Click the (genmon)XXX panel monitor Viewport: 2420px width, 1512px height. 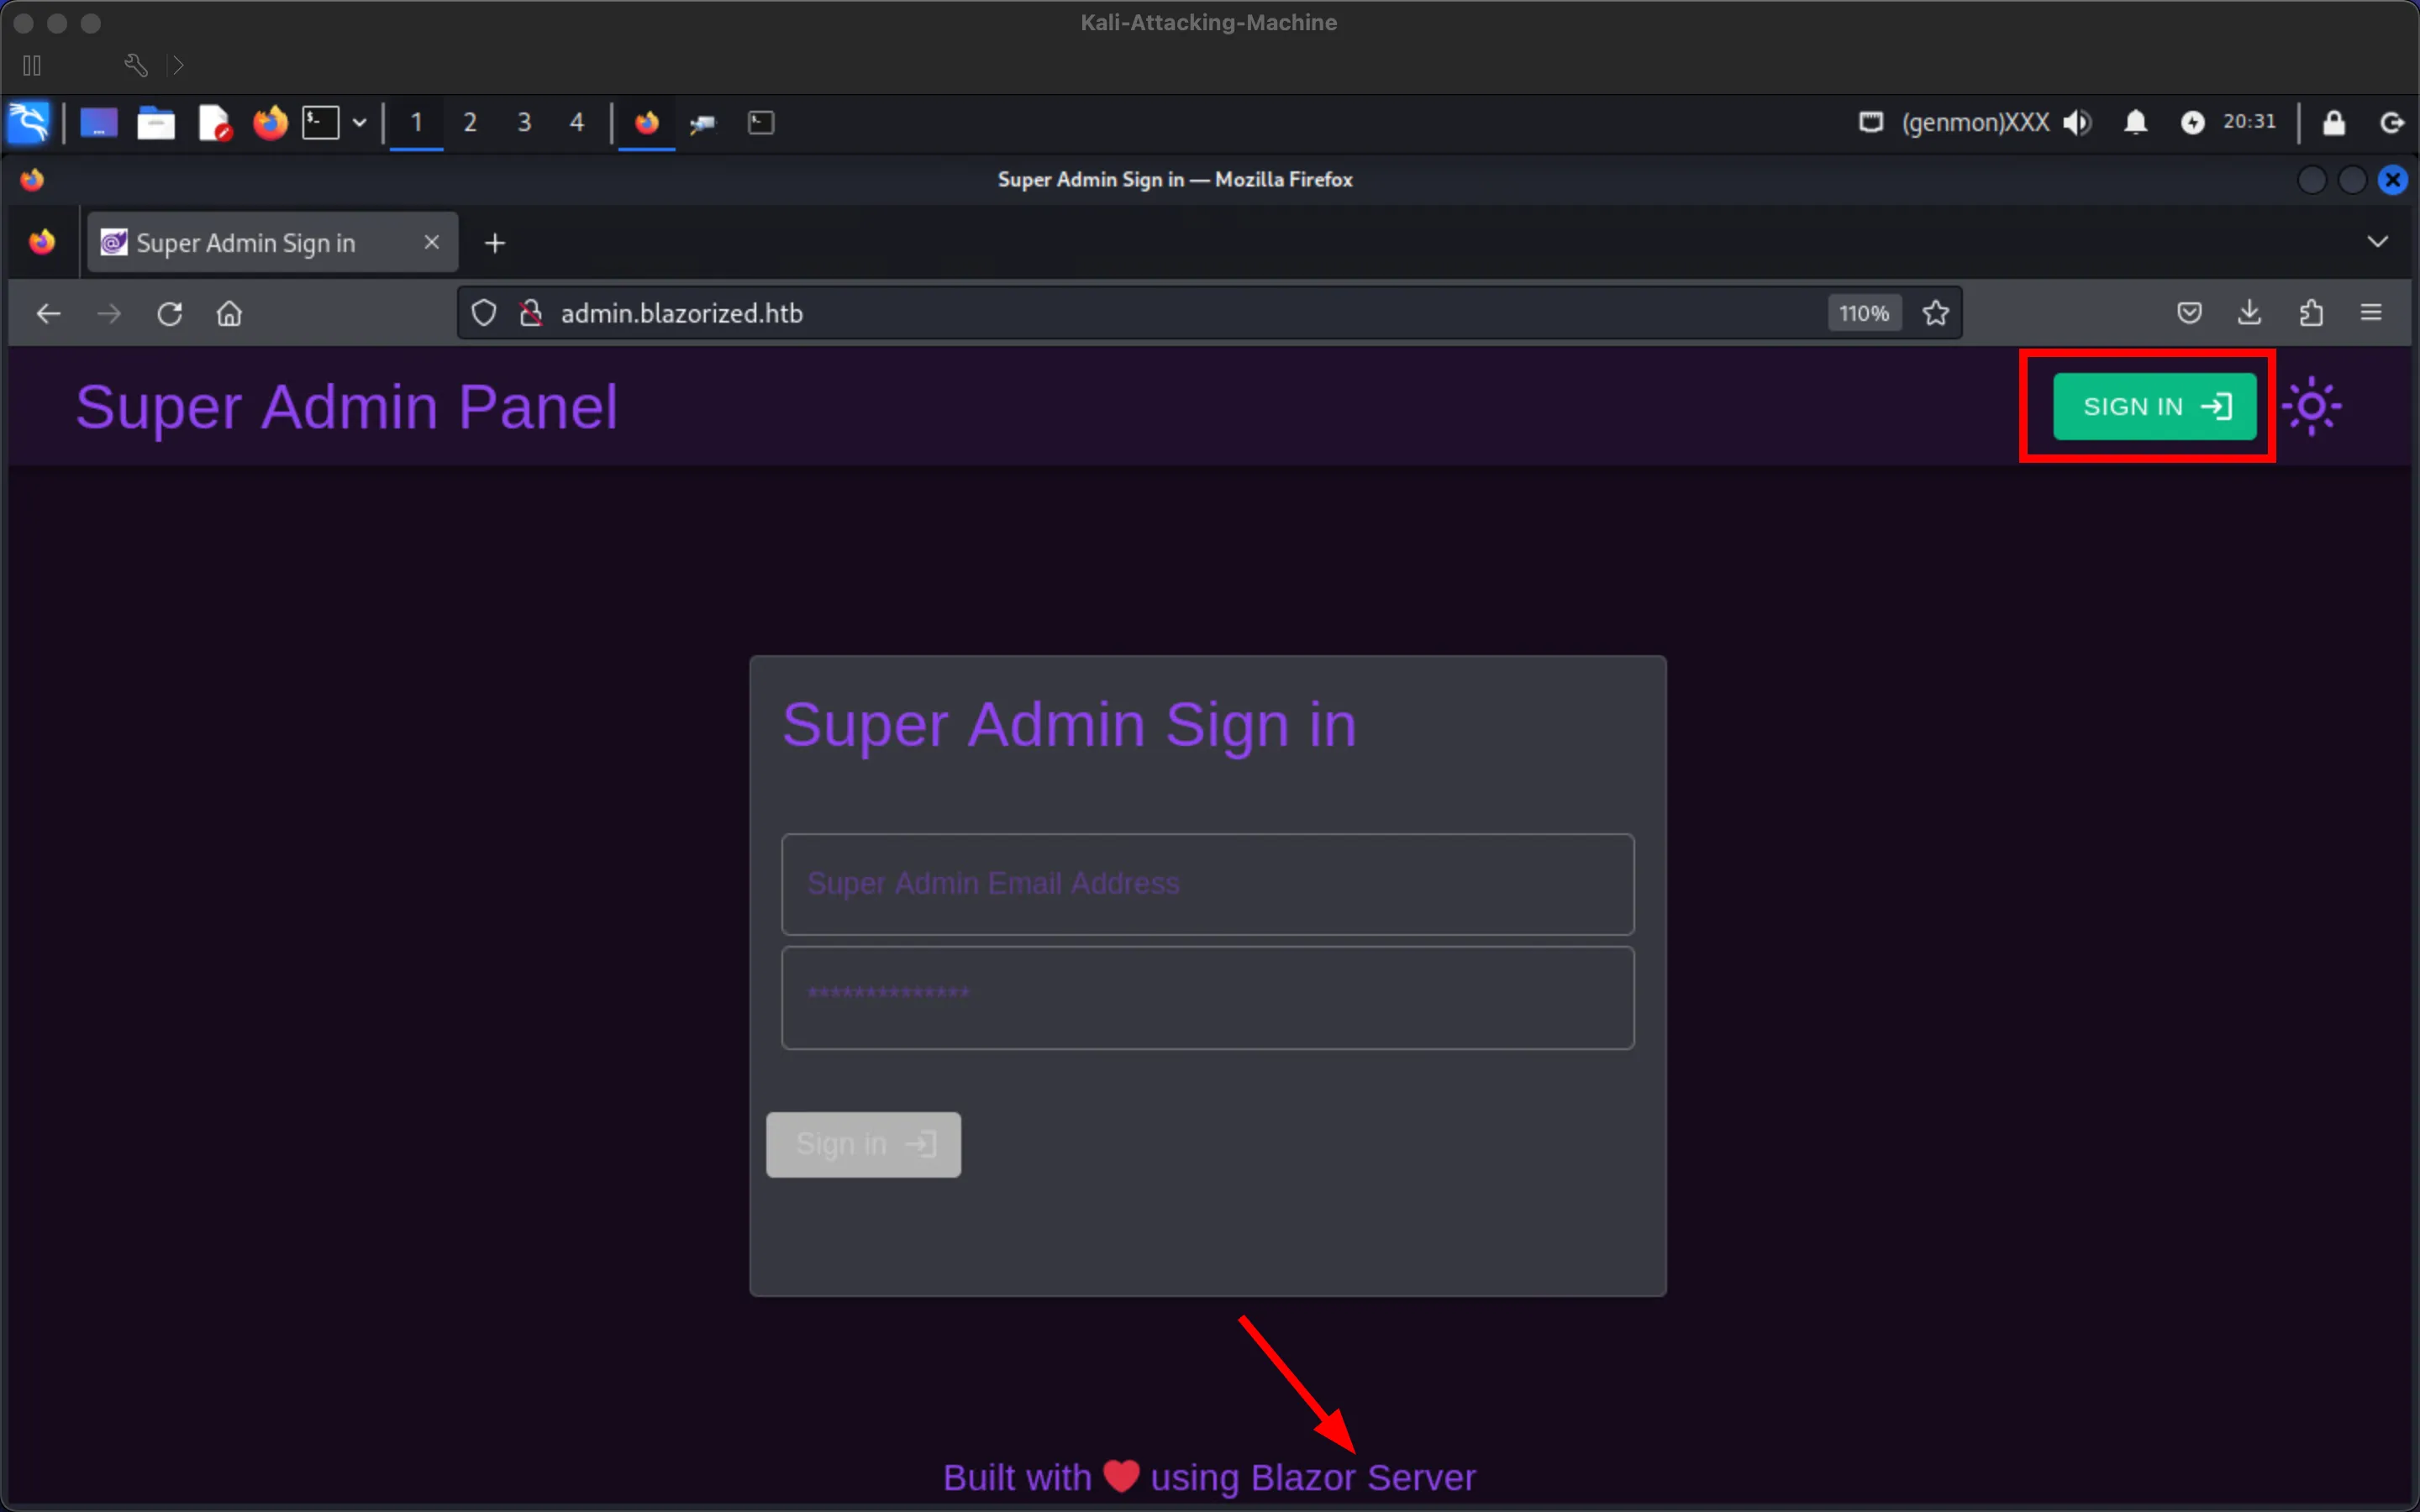click(x=1975, y=122)
